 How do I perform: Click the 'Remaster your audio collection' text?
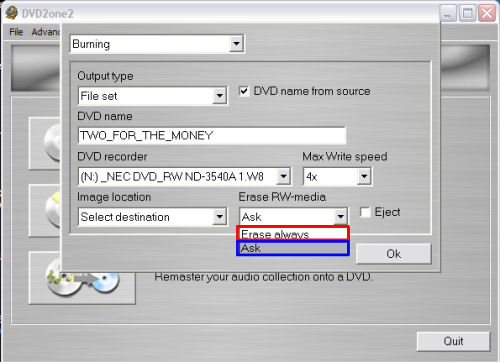(x=263, y=277)
